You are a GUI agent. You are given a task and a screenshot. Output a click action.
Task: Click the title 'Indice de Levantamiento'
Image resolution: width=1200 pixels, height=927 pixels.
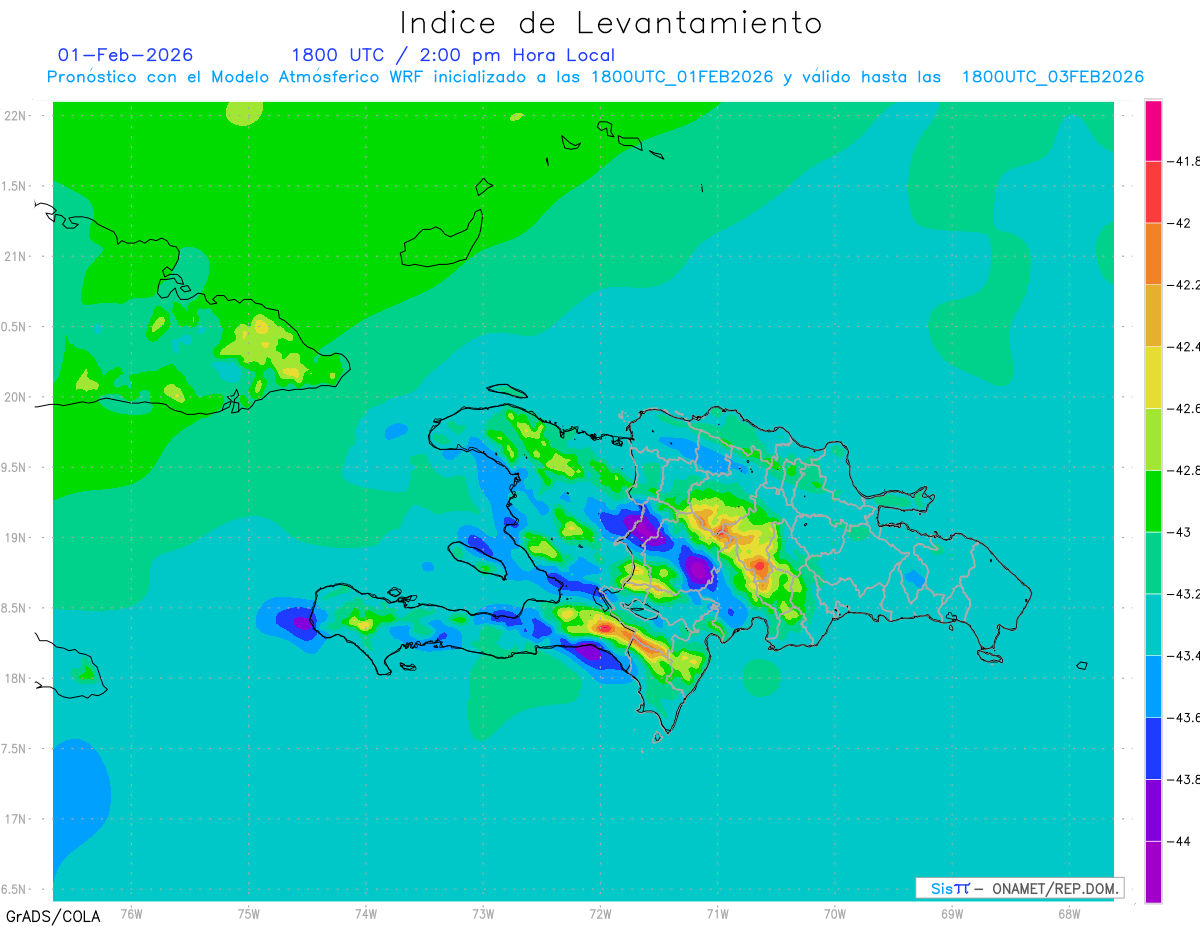611,22
